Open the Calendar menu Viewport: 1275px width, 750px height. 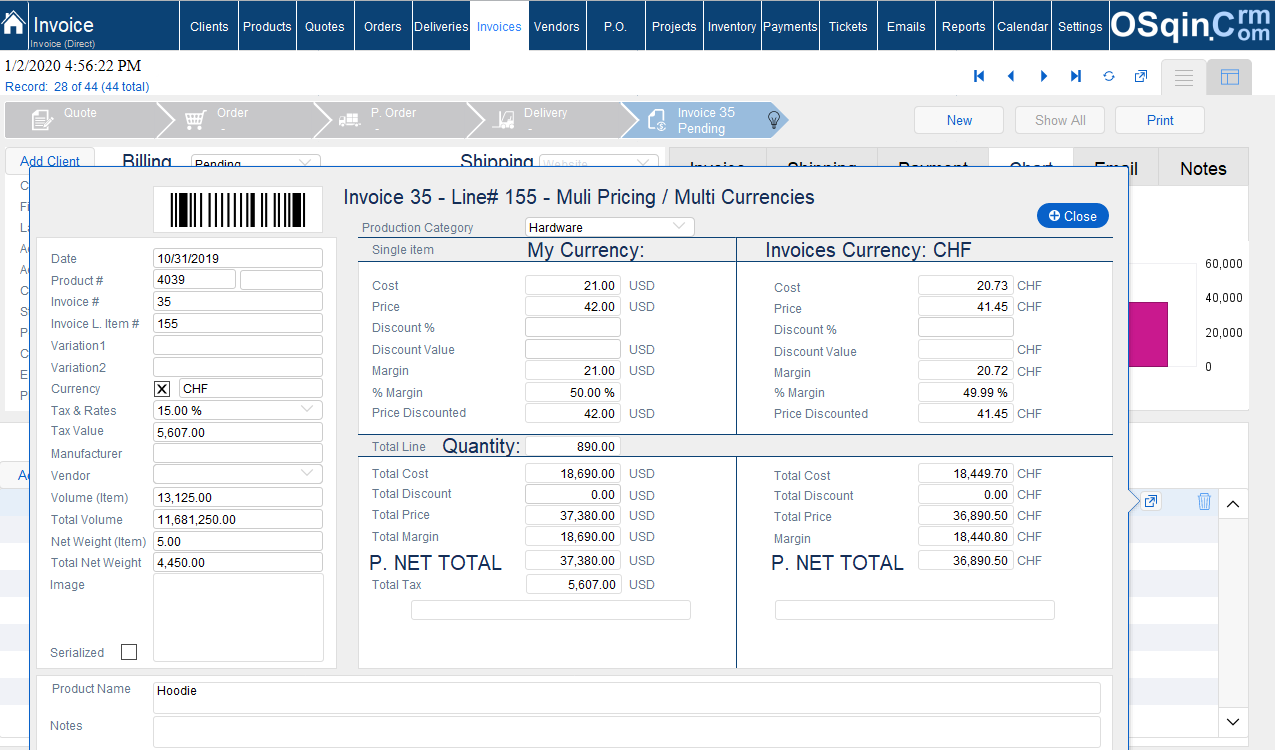coord(1023,26)
